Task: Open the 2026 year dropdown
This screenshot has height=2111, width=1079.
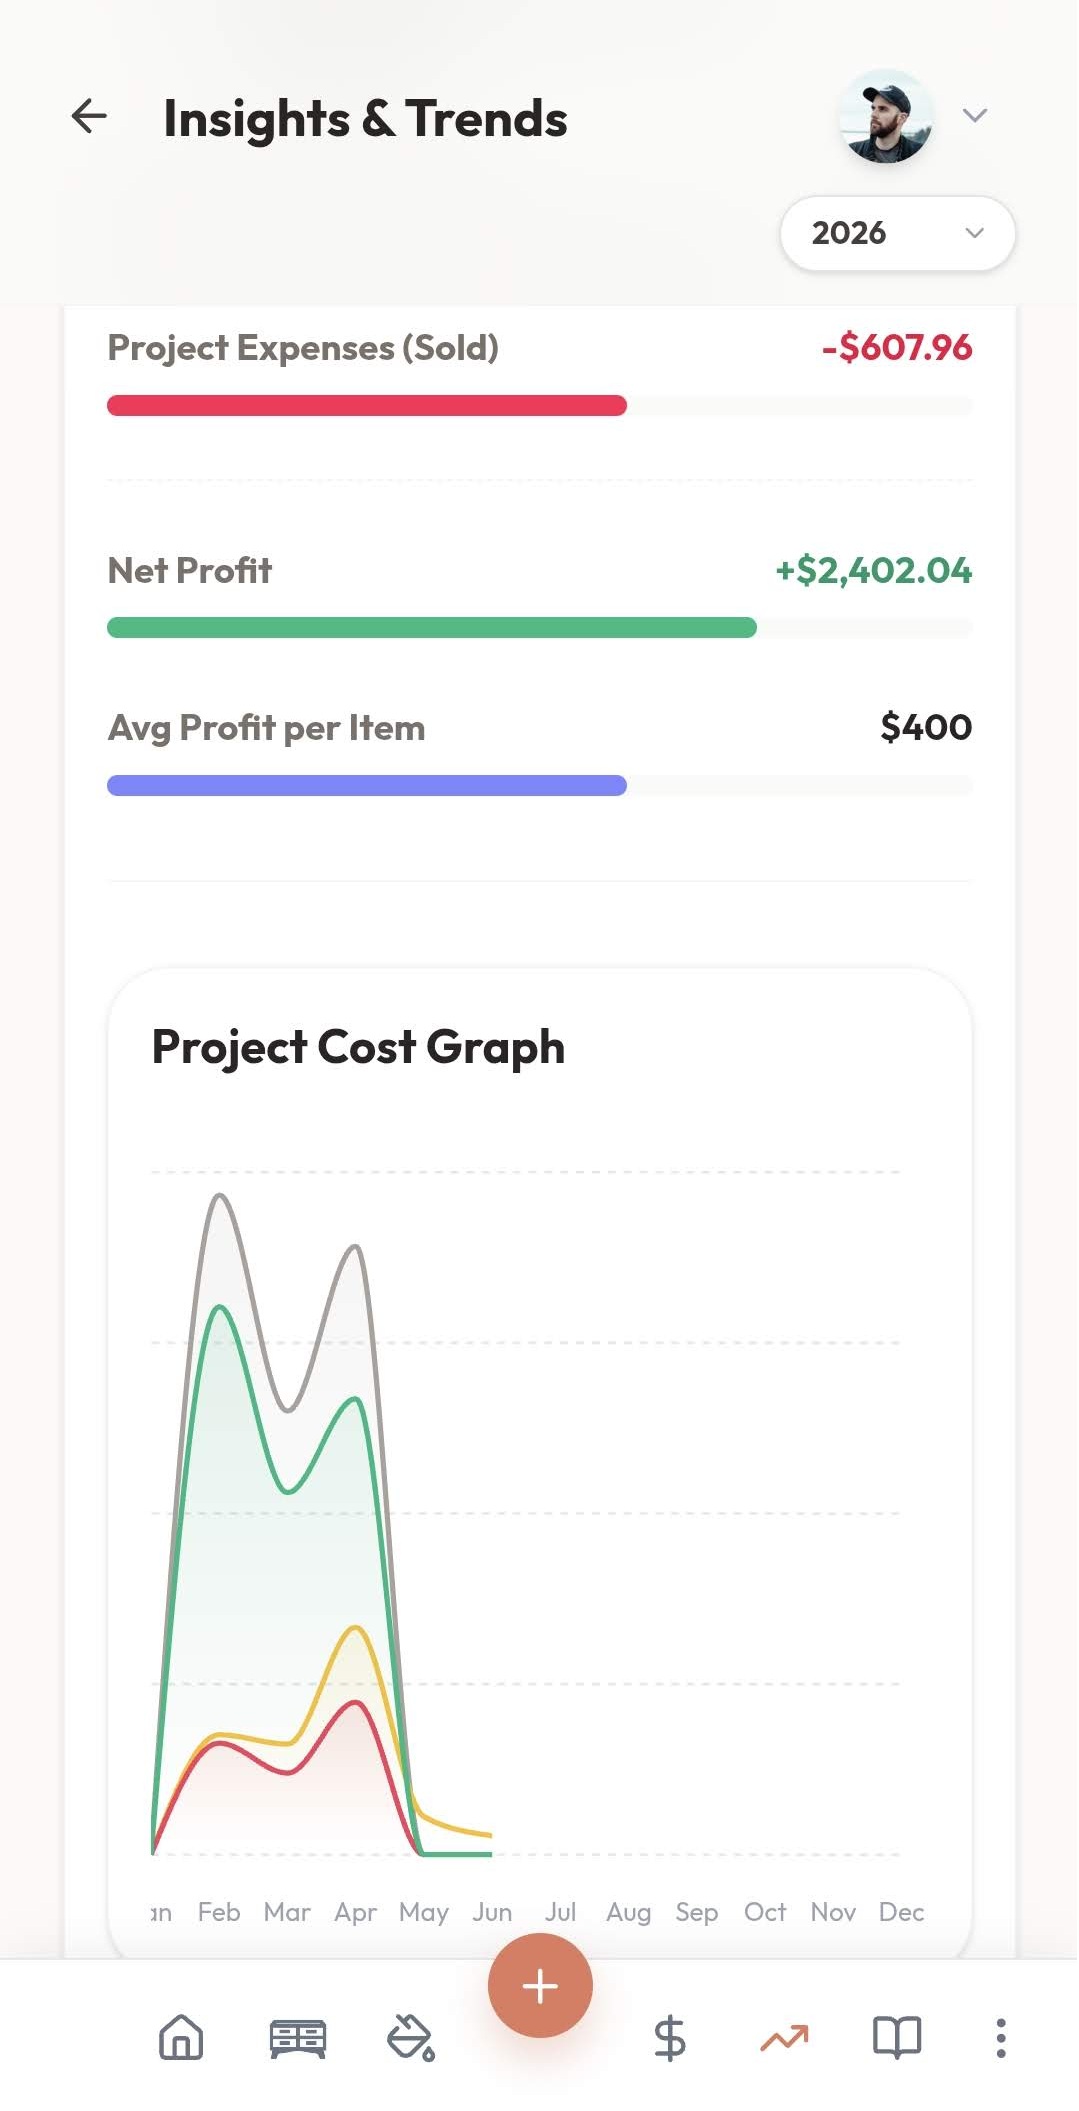Action: [x=897, y=233]
